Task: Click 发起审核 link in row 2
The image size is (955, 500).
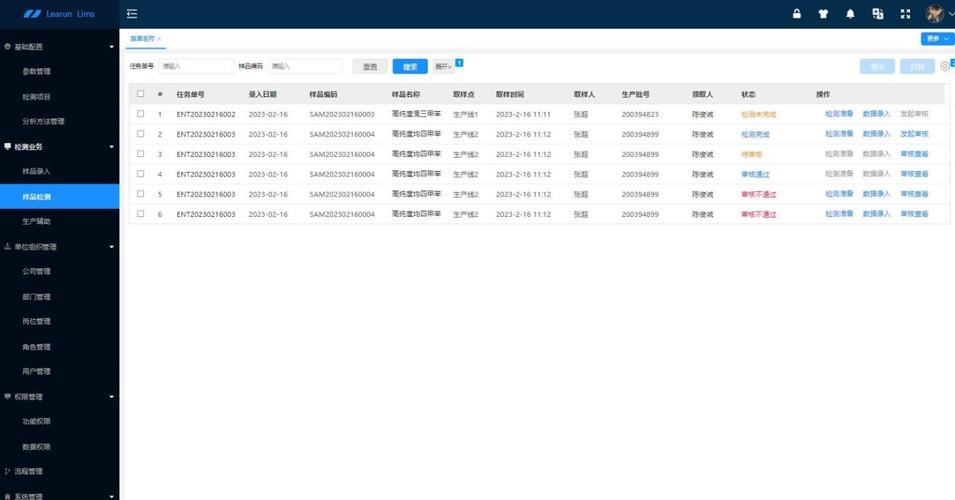Action: [914, 134]
